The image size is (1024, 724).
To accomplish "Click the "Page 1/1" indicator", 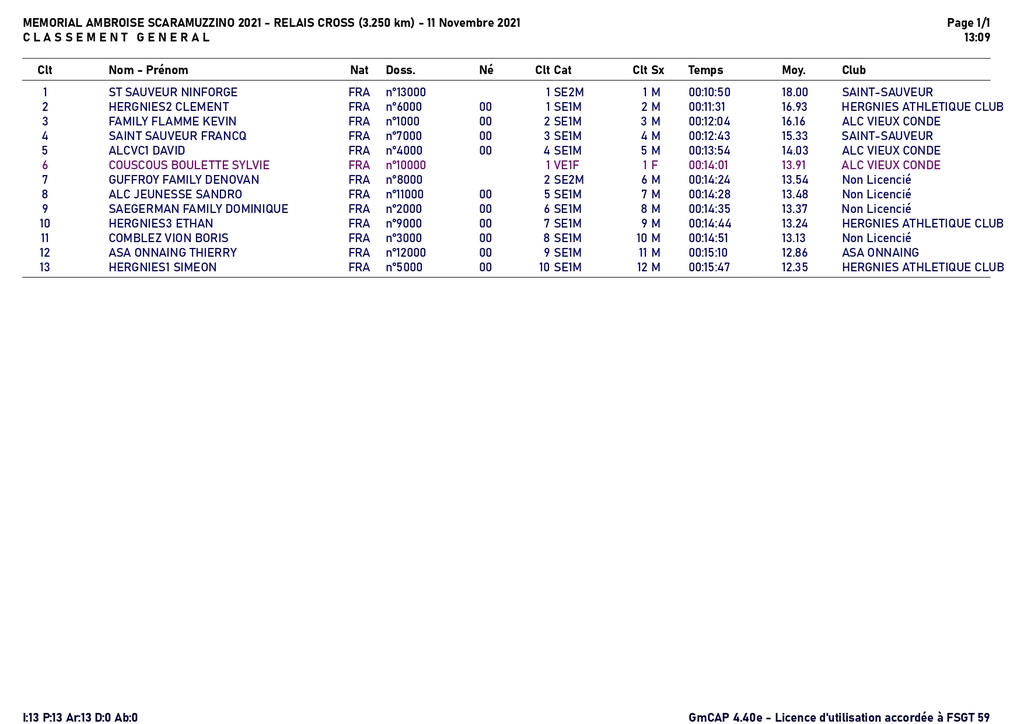I will click(968, 23).
